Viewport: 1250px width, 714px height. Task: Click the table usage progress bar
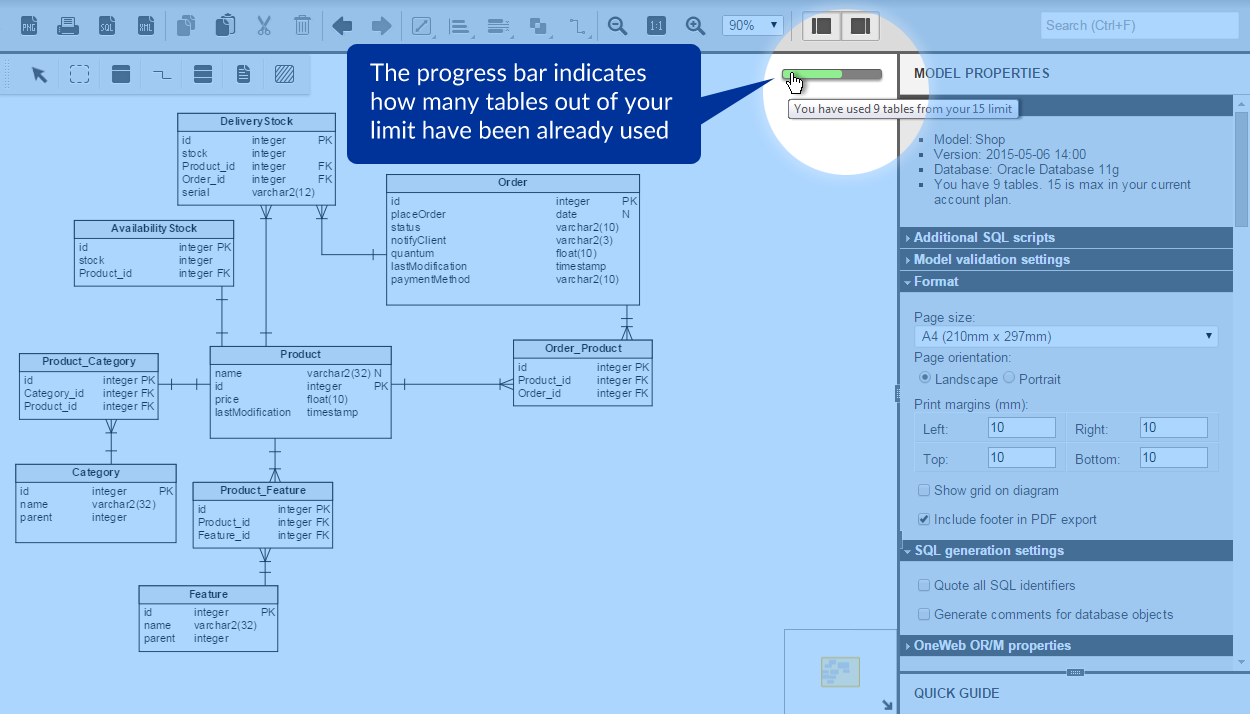pyautogui.click(x=832, y=75)
